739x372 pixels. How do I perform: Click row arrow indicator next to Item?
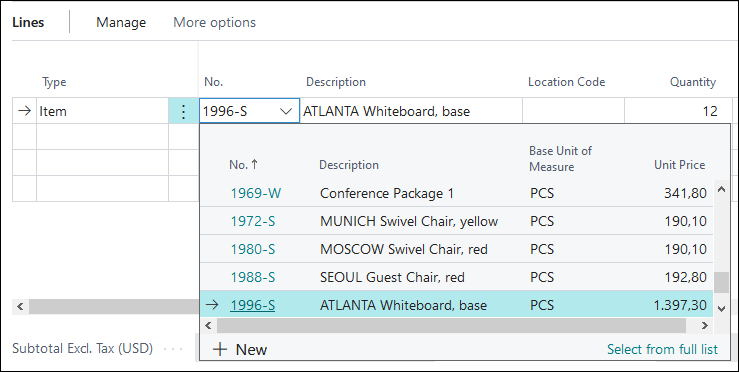coord(25,111)
